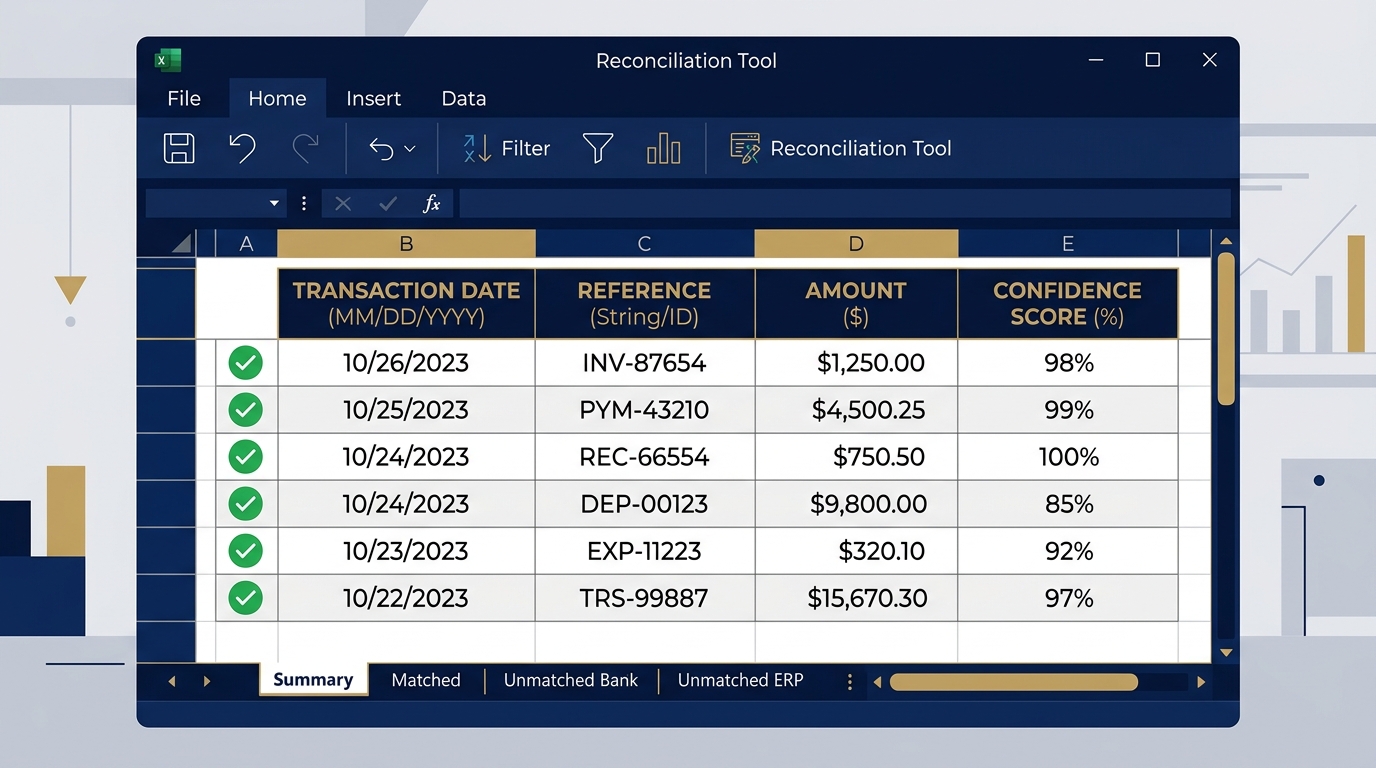Click previous sheet navigation arrow
The width and height of the screenshot is (1376, 768).
(172, 681)
